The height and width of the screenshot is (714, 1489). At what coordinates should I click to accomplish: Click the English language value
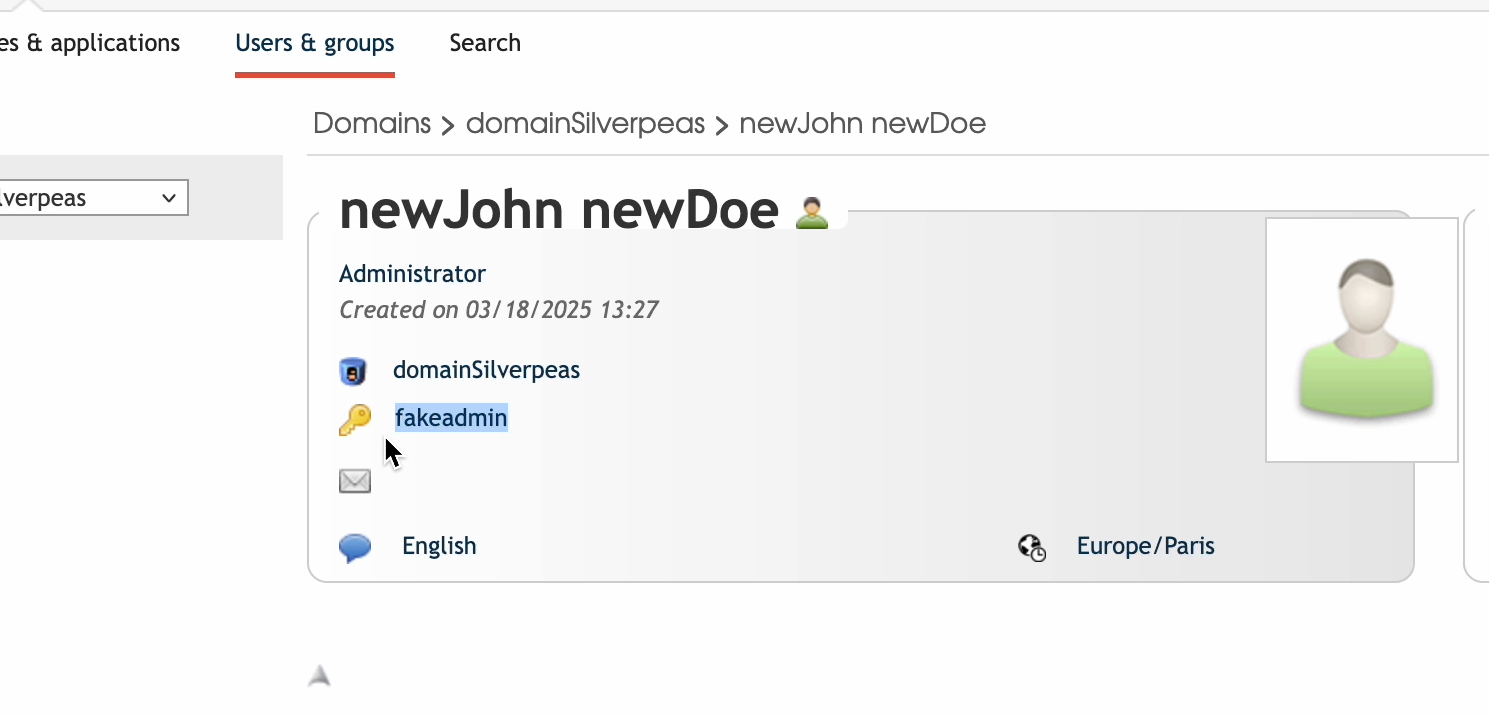click(x=439, y=546)
